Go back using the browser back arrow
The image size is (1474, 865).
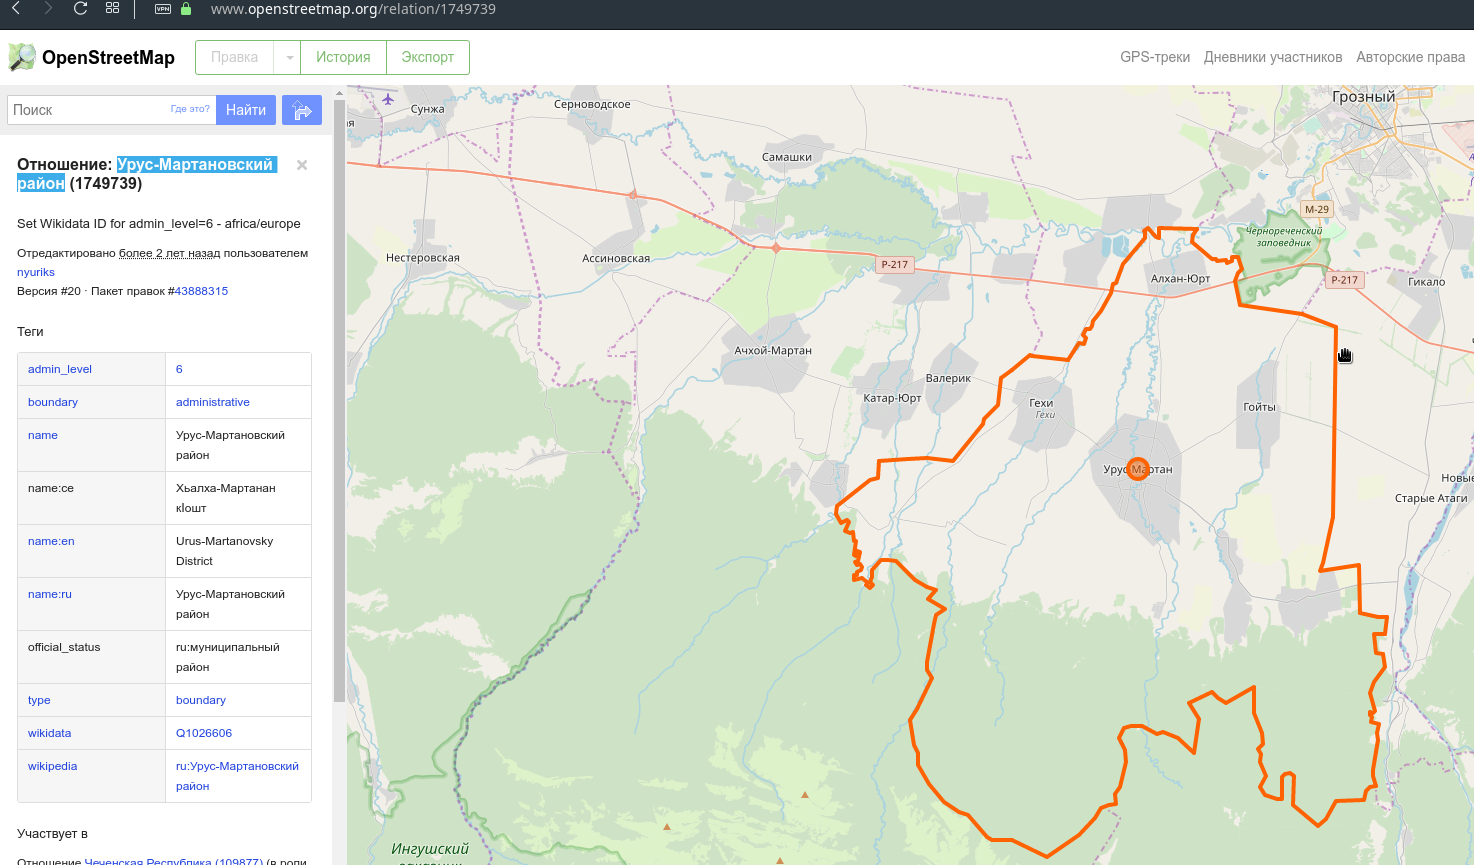[x=16, y=9]
